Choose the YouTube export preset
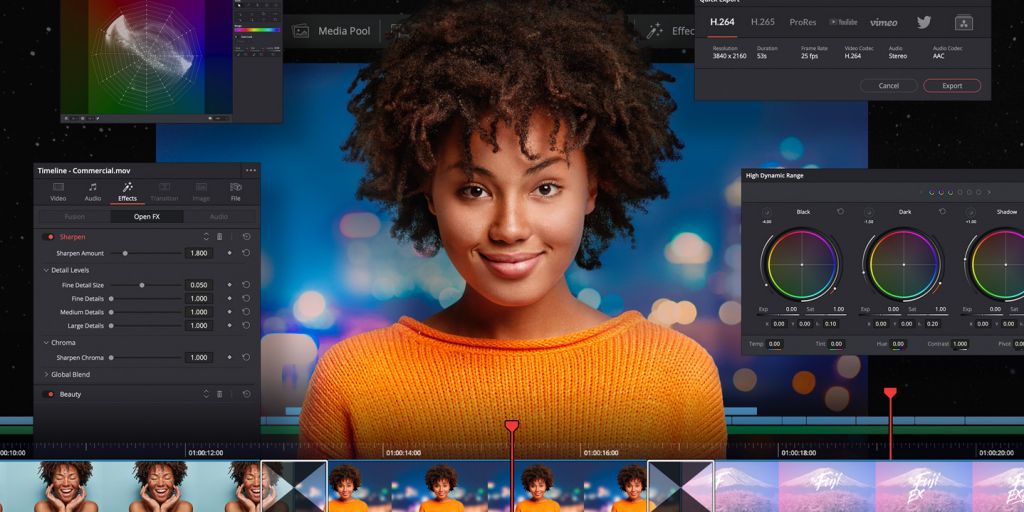The width and height of the screenshot is (1024, 512). pos(843,22)
